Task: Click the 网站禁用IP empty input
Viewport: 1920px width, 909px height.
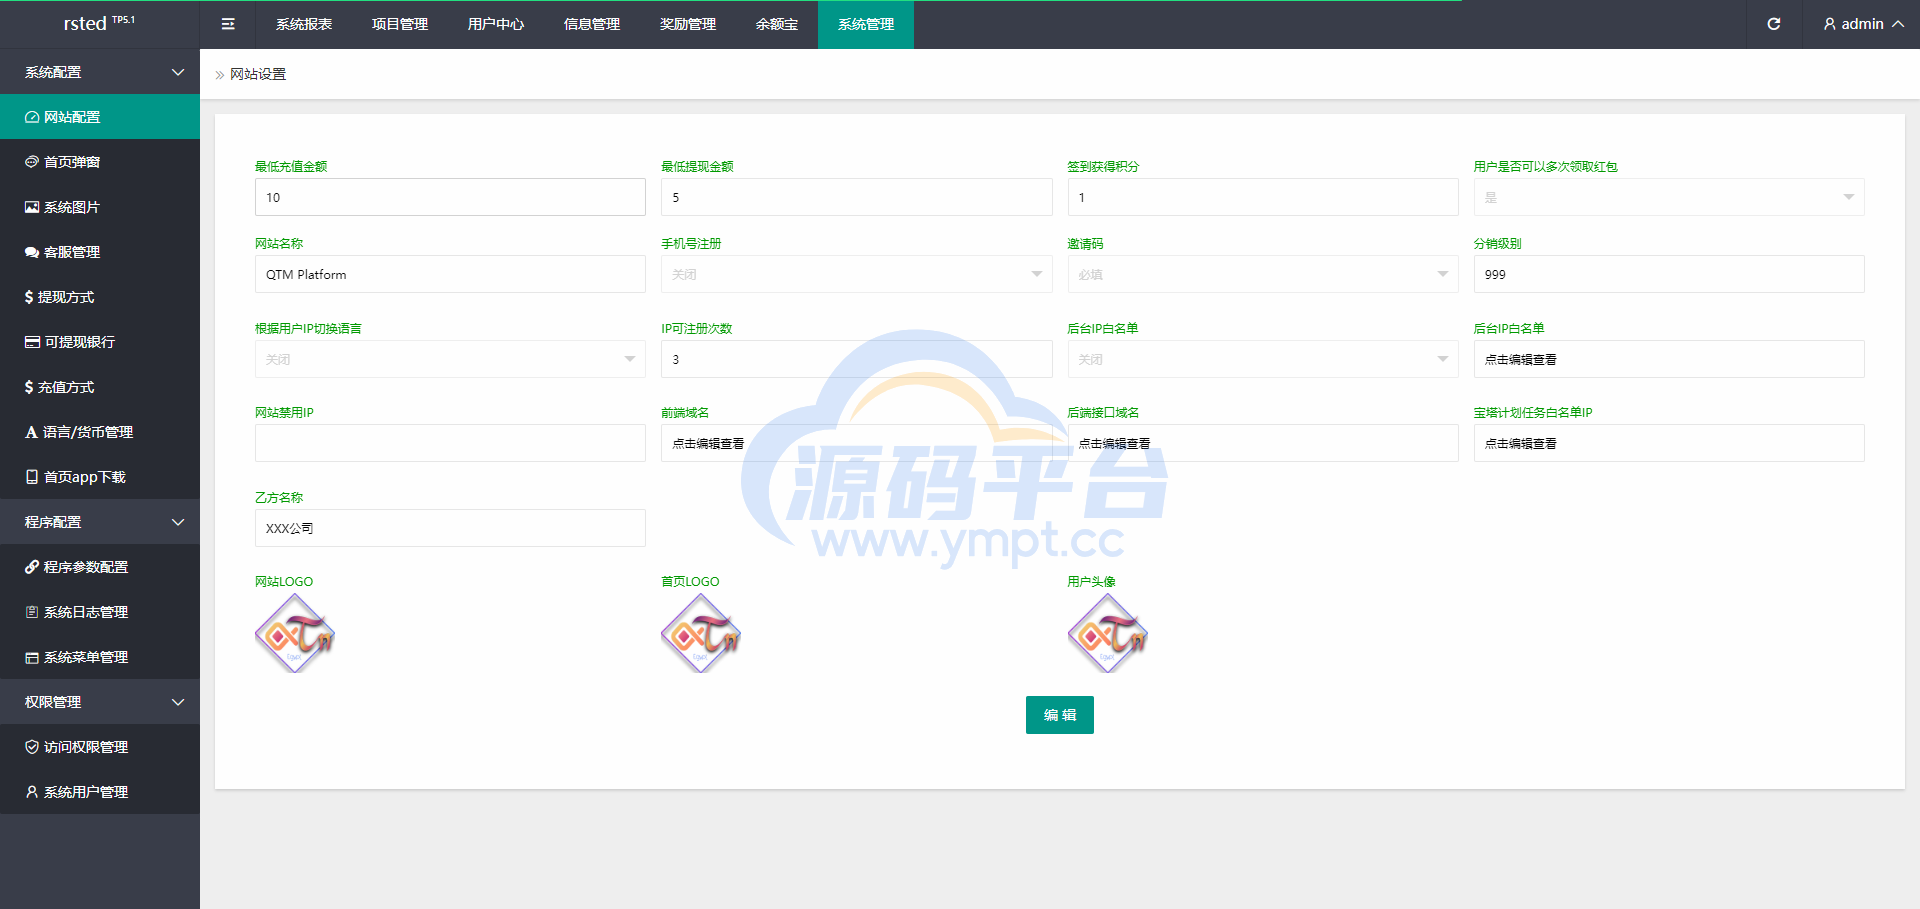Action: (x=450, y=443)
